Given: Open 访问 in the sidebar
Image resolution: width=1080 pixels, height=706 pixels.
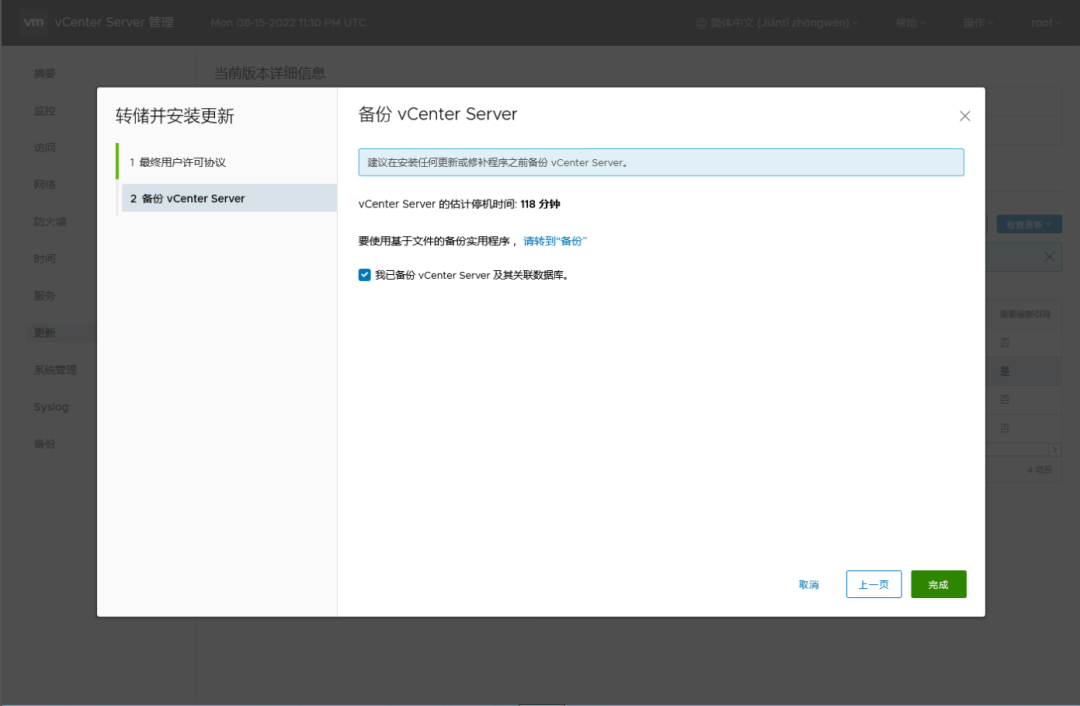Looking at the screenshot, I should point(45,147).
